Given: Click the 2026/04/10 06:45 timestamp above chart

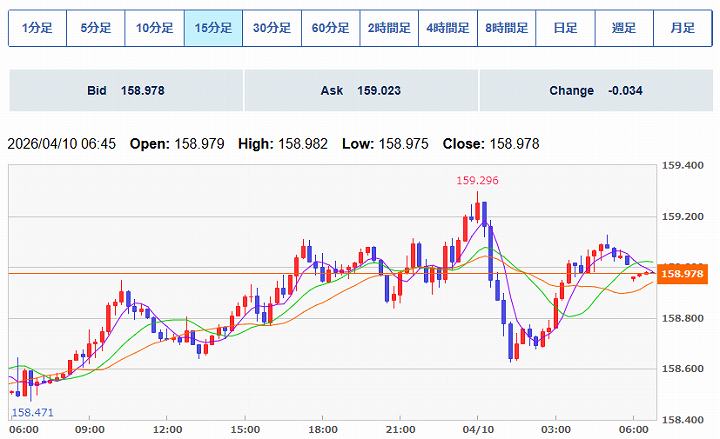Looking at the screenshot, I should pos(61,144).
